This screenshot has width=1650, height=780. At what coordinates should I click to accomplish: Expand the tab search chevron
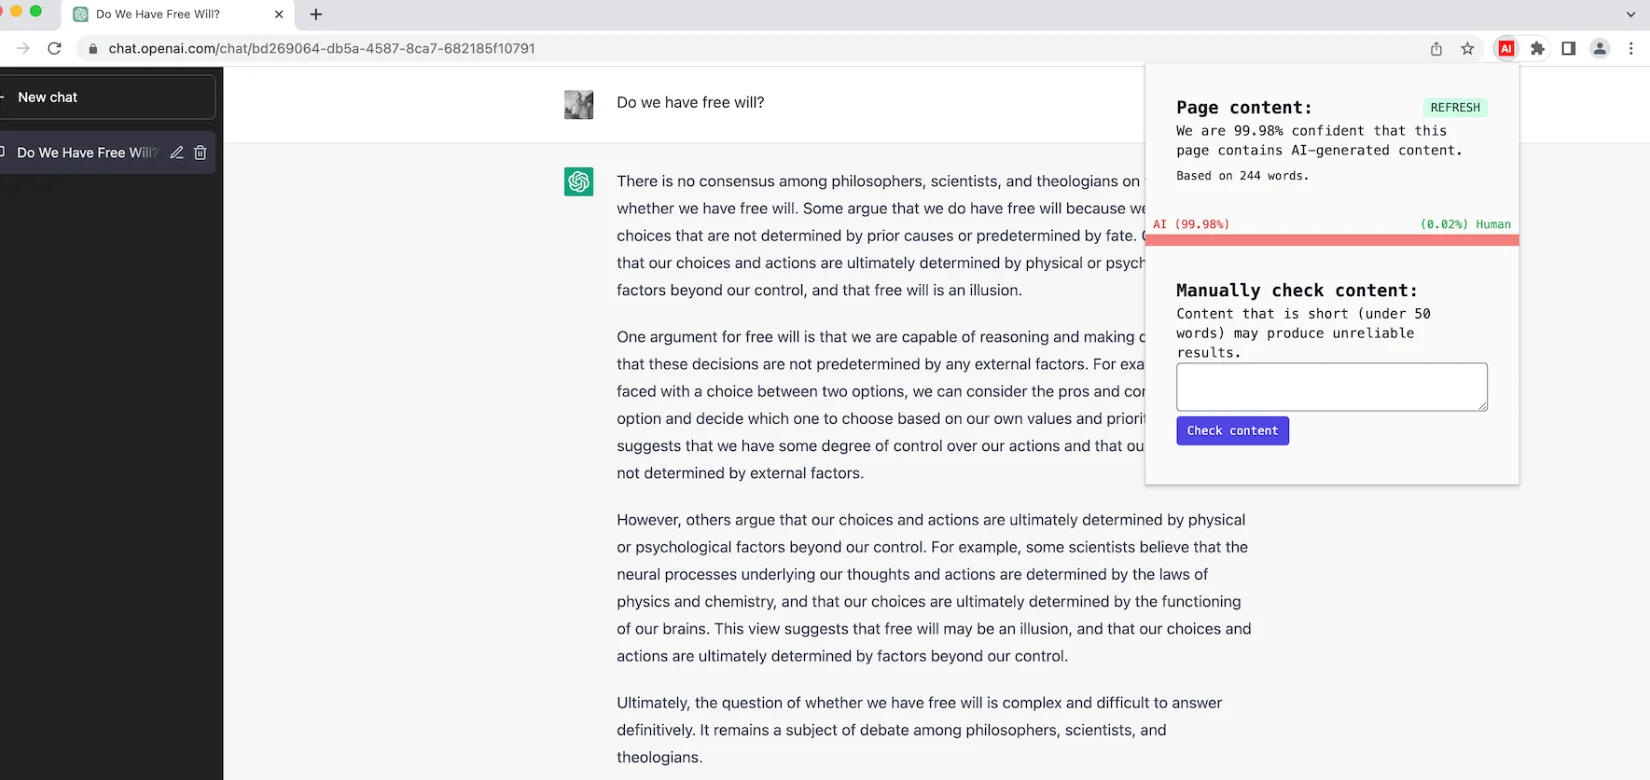click(x=1631, y=14)
